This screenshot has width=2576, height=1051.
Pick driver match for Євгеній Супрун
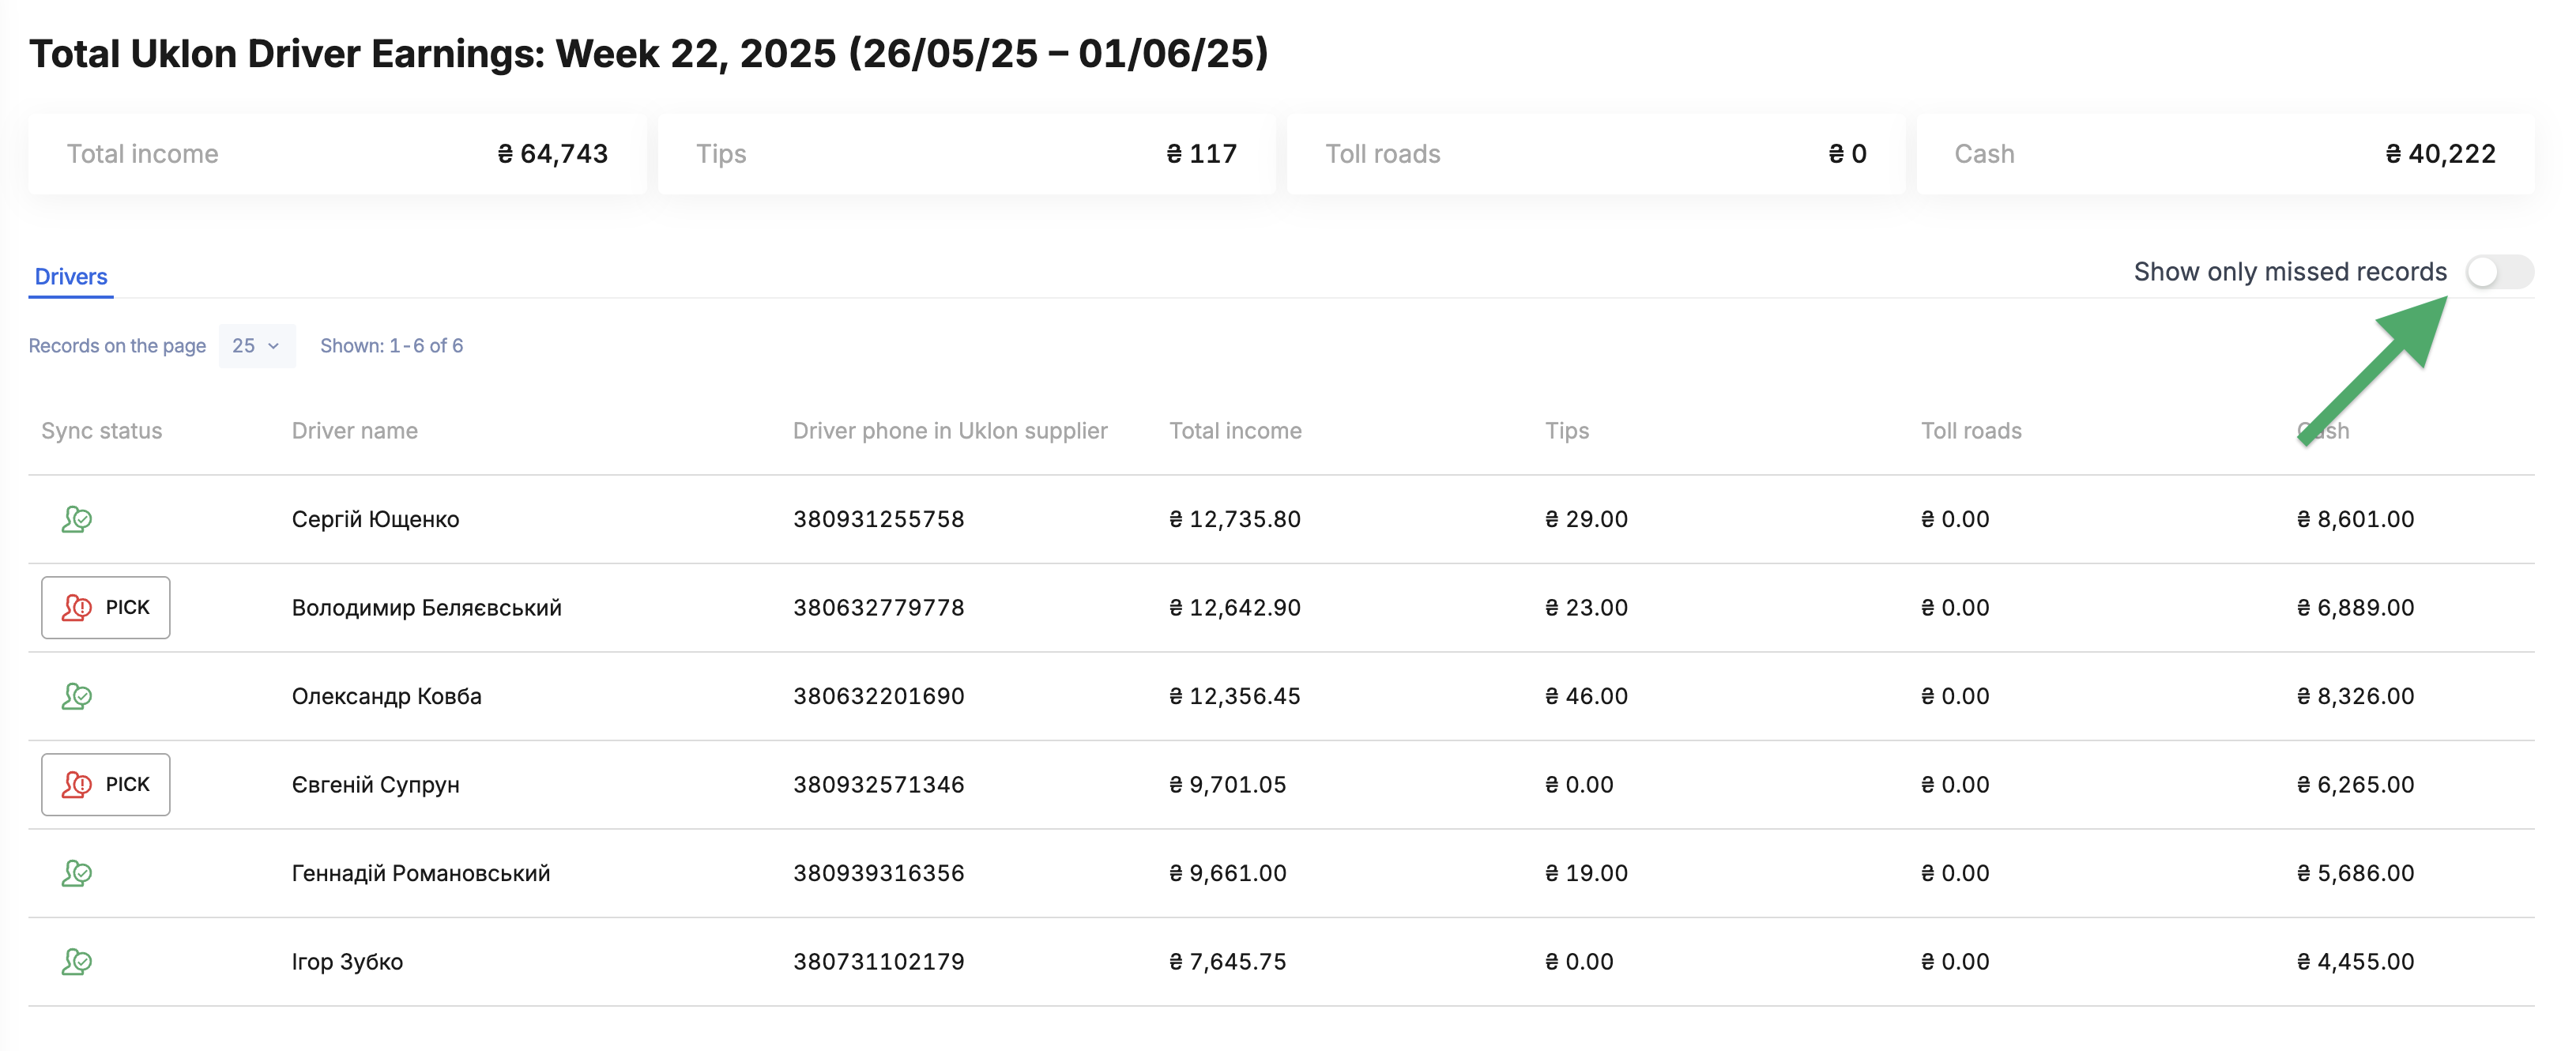coord(106,784)
